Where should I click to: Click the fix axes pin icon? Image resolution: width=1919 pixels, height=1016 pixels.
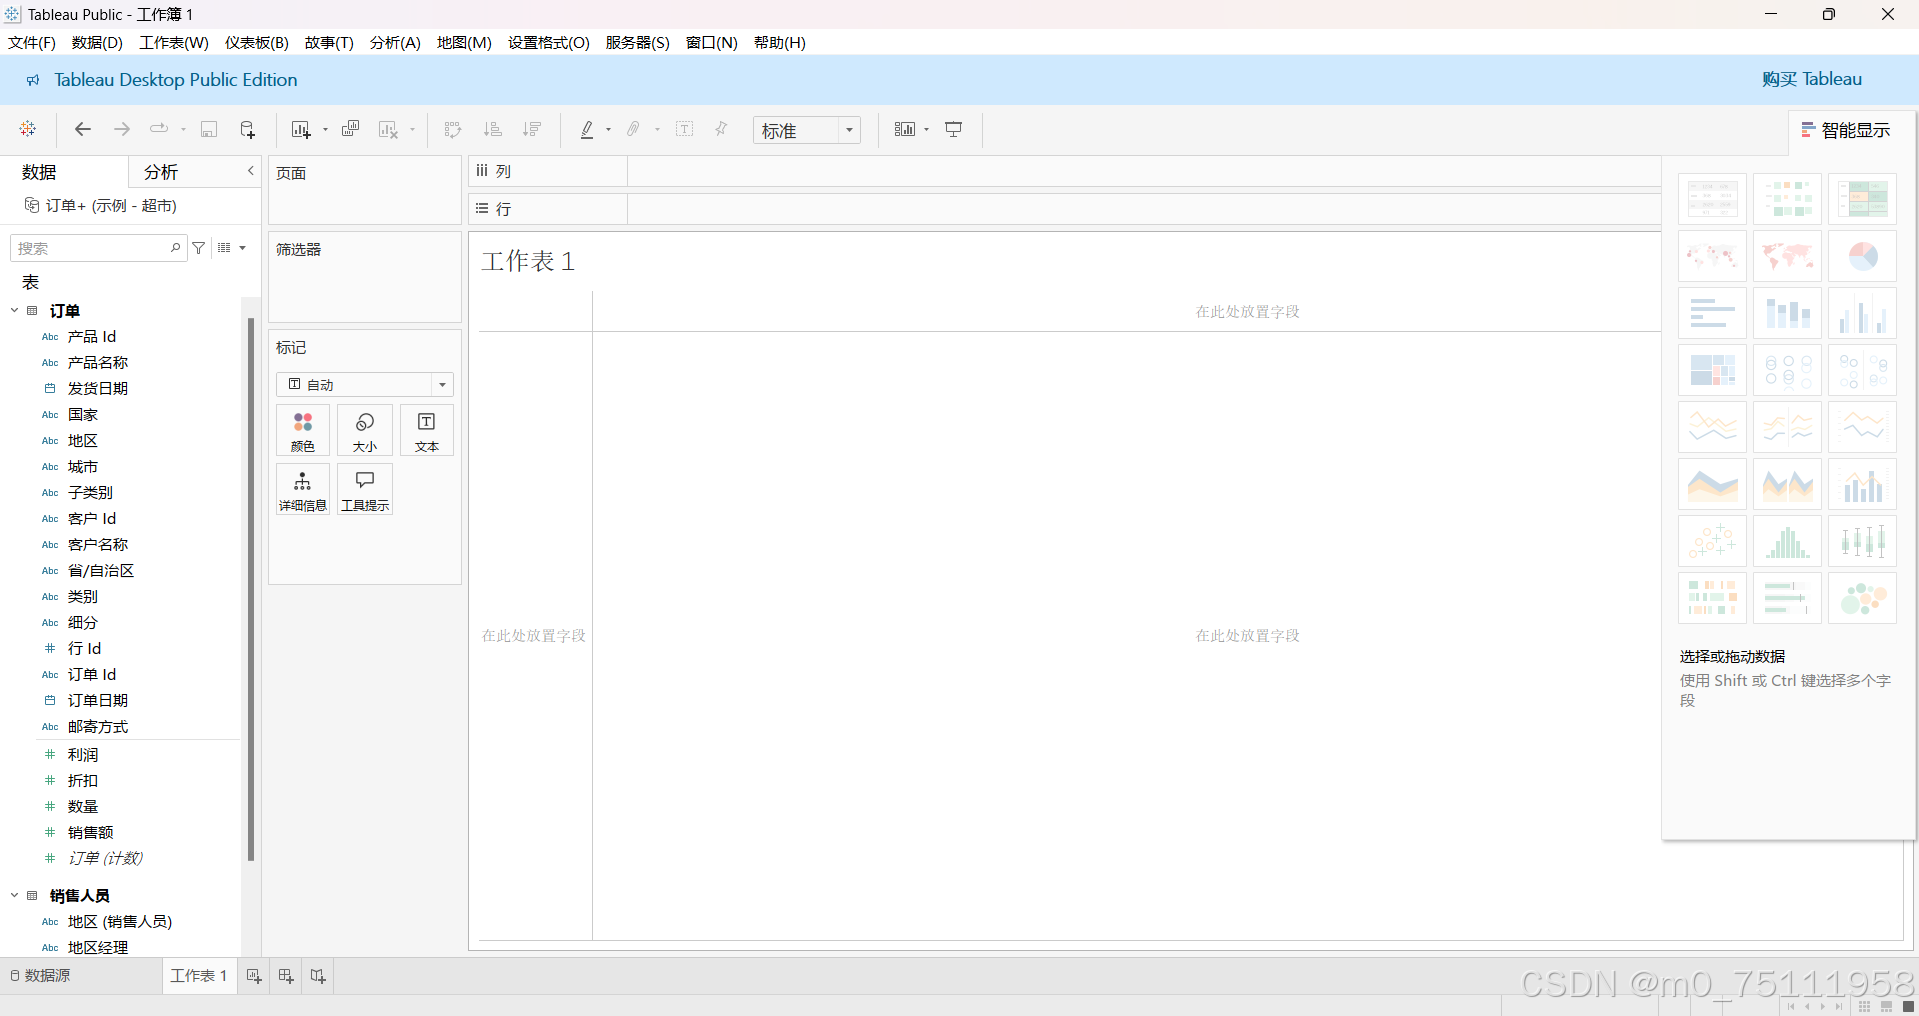point(721,129)
